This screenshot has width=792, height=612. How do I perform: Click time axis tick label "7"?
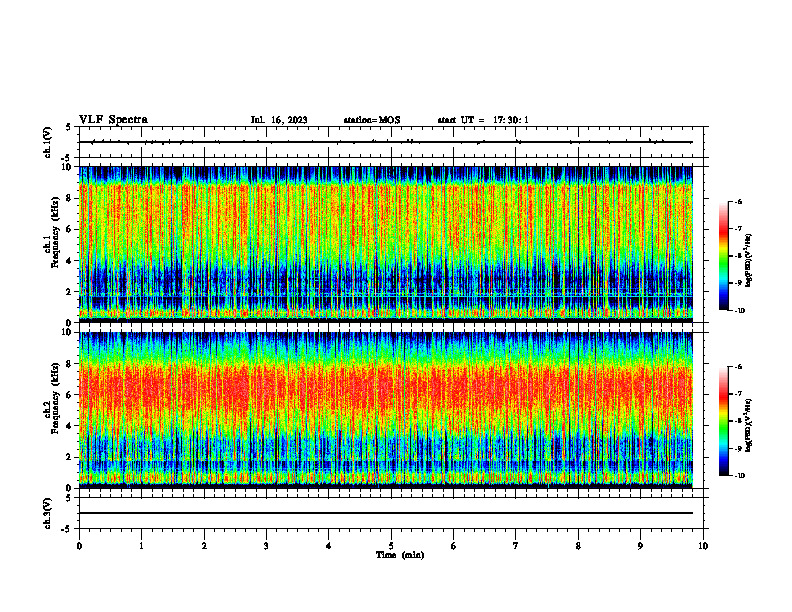tap(516, 546)
